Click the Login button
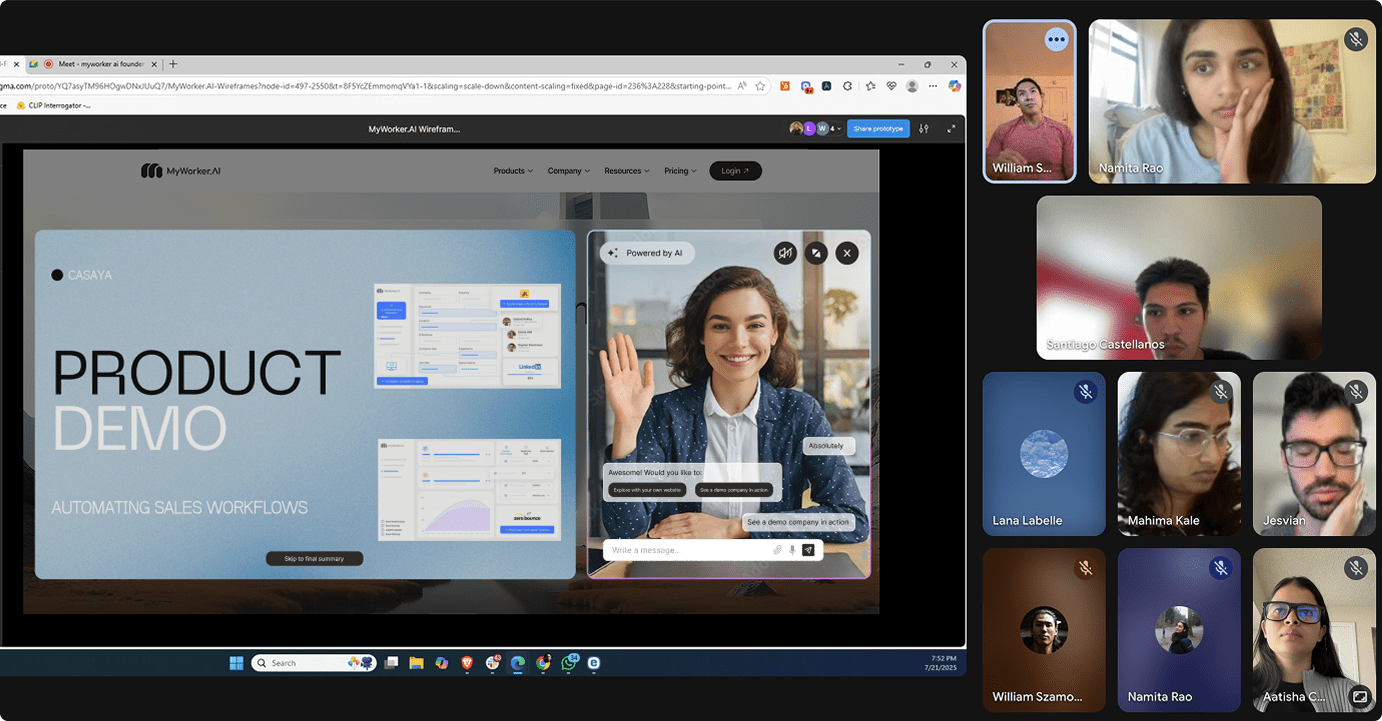This screenshot has height=721, width=1382. [x=735, y=171]
